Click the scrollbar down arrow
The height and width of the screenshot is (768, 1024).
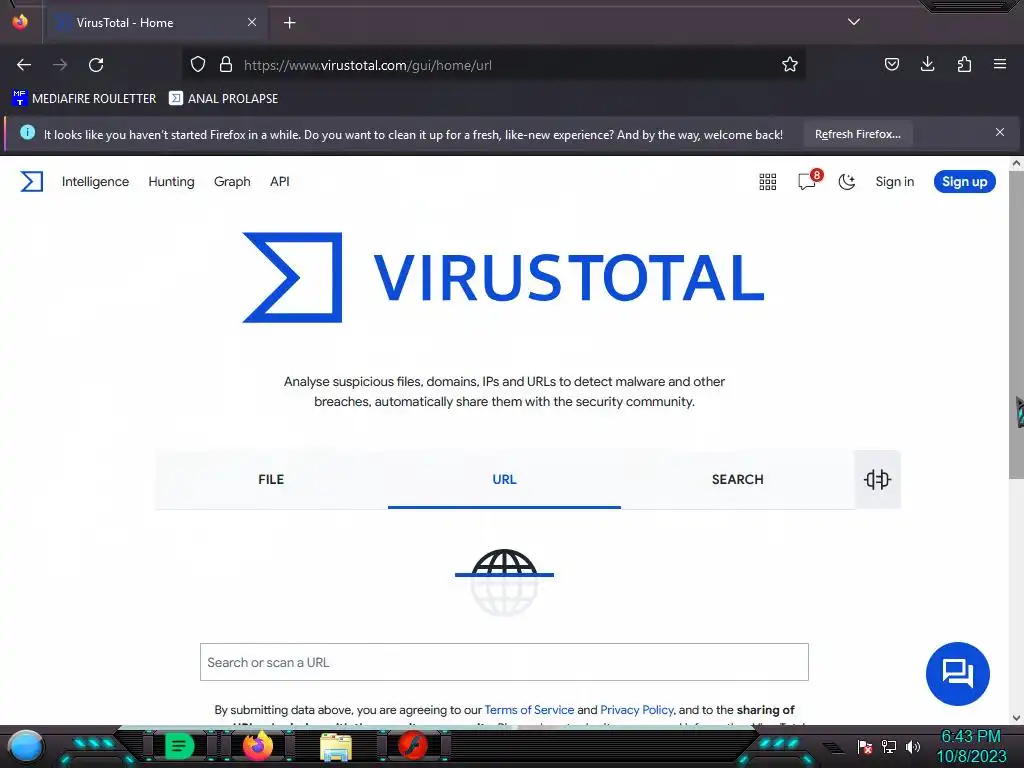(1016, 718)
